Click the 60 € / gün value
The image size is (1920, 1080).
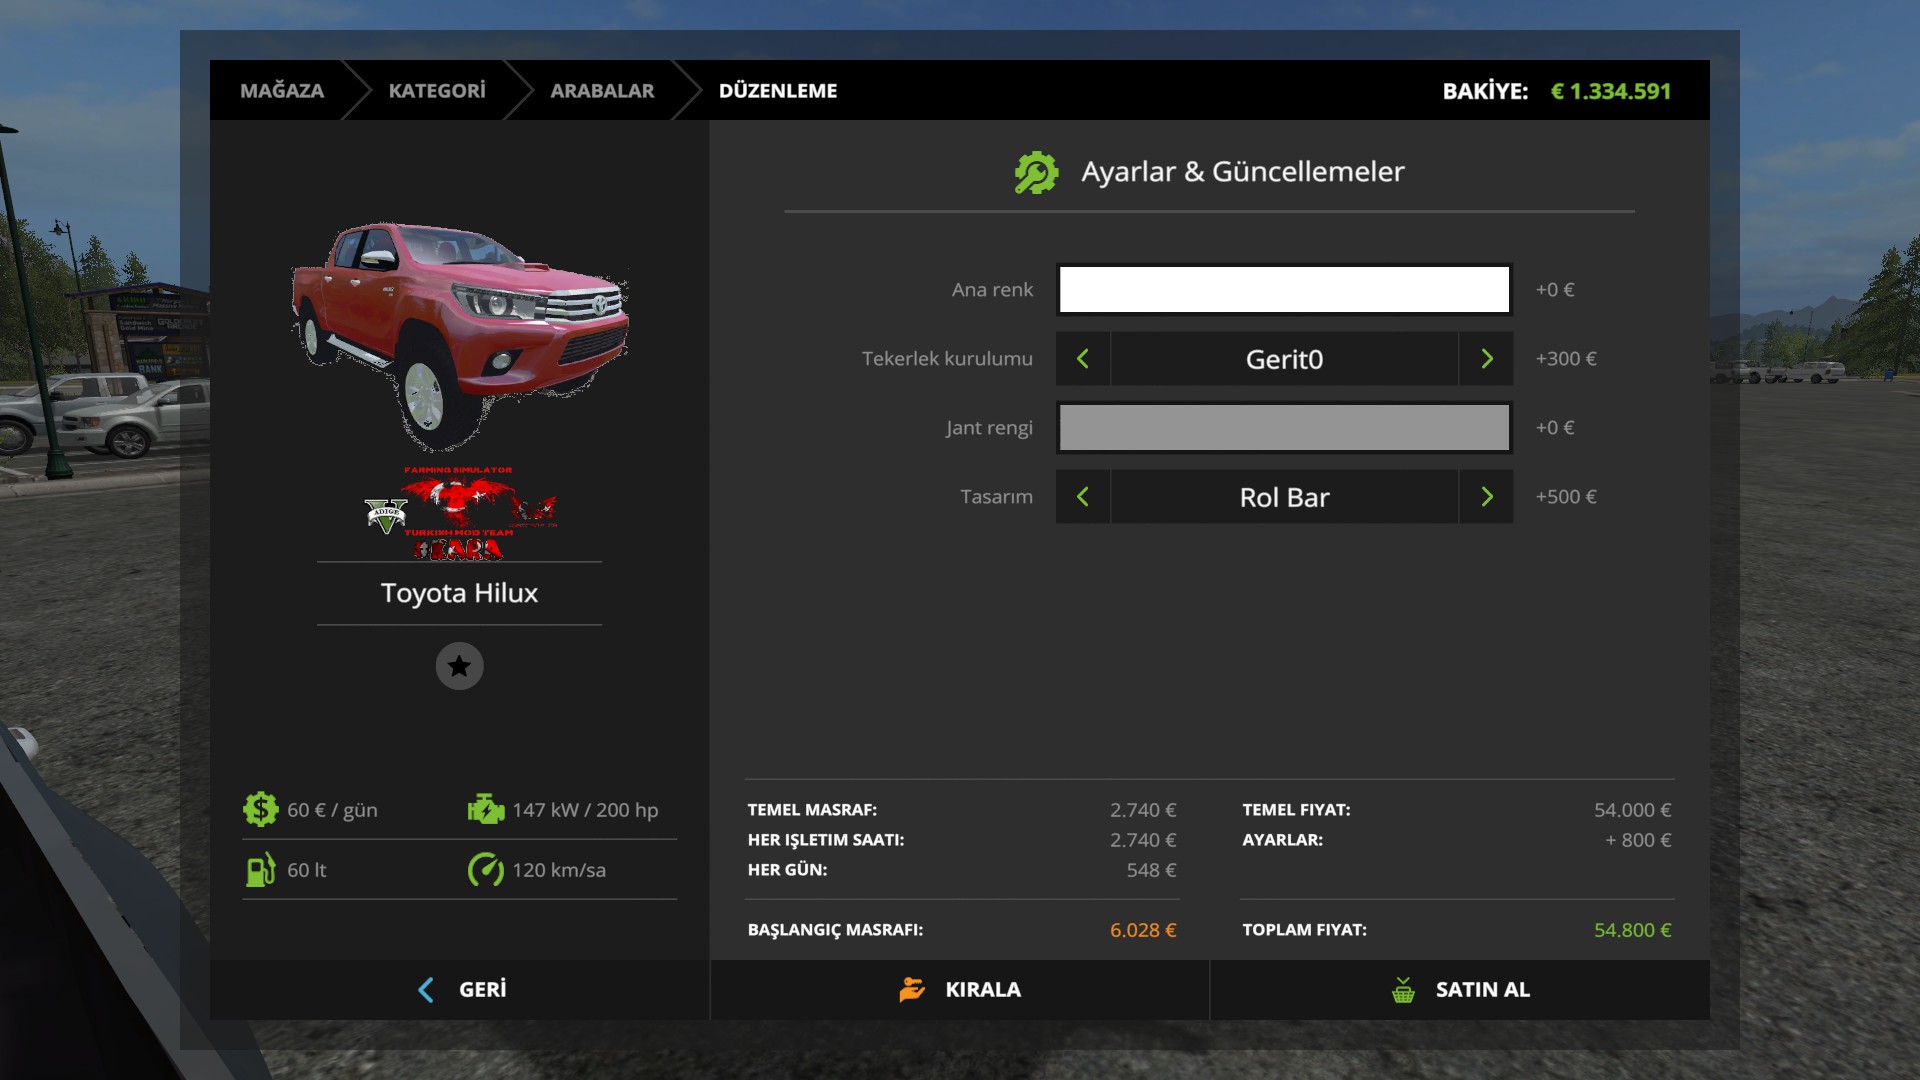(332, 810)
